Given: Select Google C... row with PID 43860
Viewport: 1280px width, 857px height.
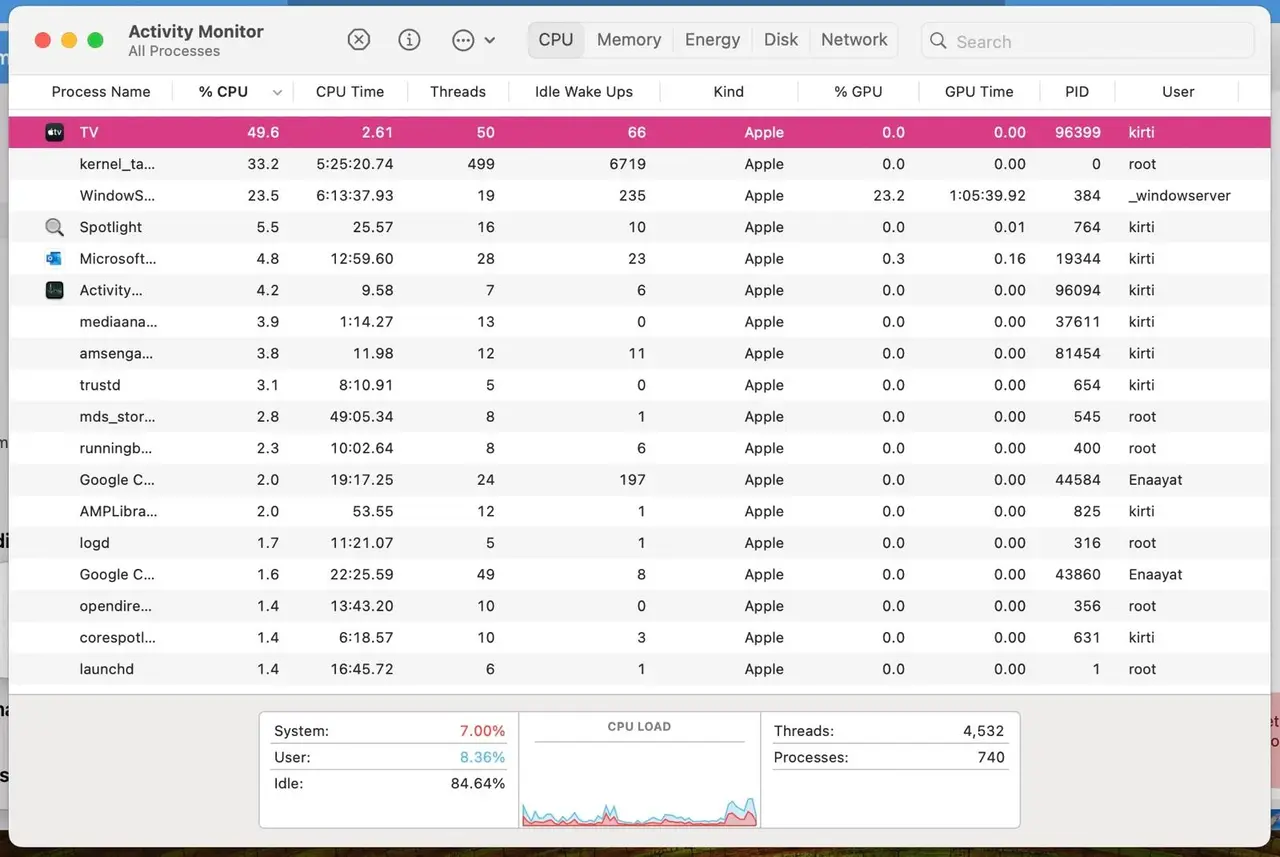Looking at the screenshot, I should click(x=640, y=575).
